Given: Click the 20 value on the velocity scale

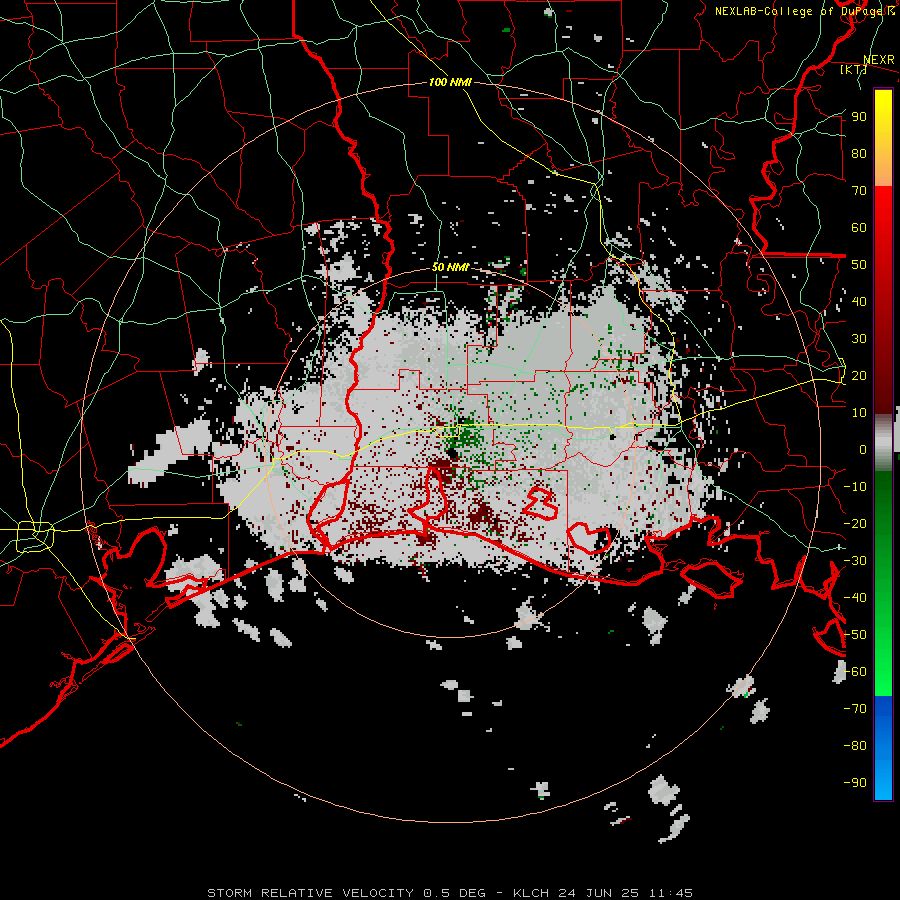Looking at the screenshot, I should (859, 375).
